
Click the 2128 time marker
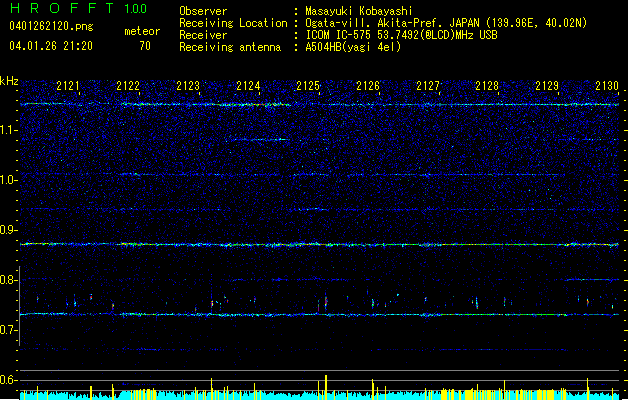click(x=487, y=86)
